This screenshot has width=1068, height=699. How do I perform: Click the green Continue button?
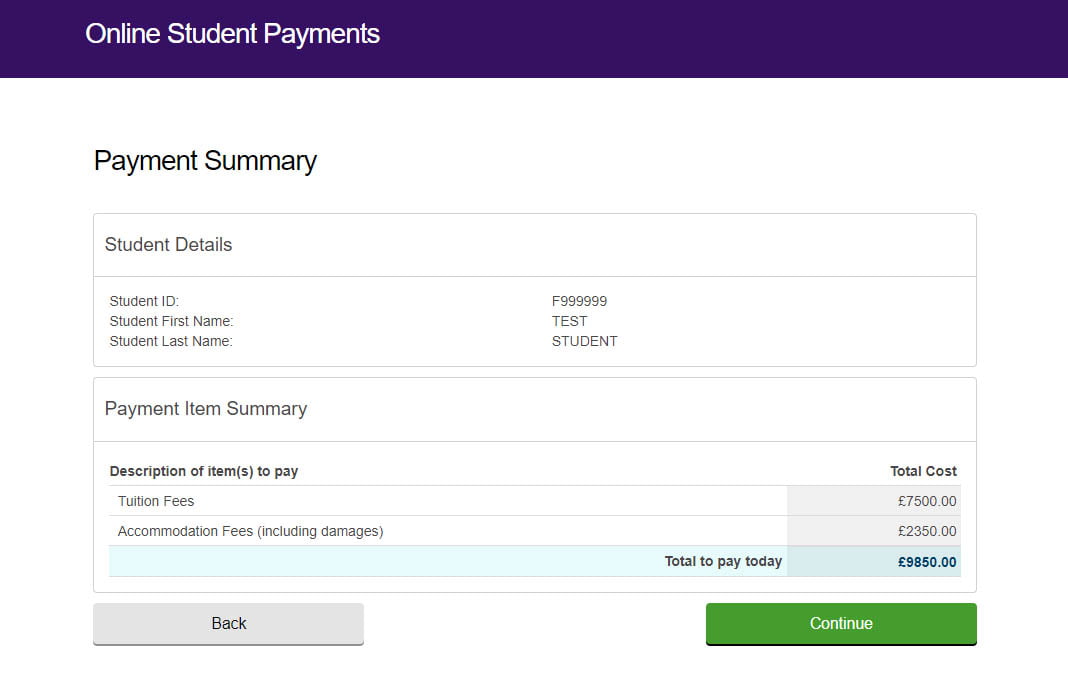coord(841,623)
